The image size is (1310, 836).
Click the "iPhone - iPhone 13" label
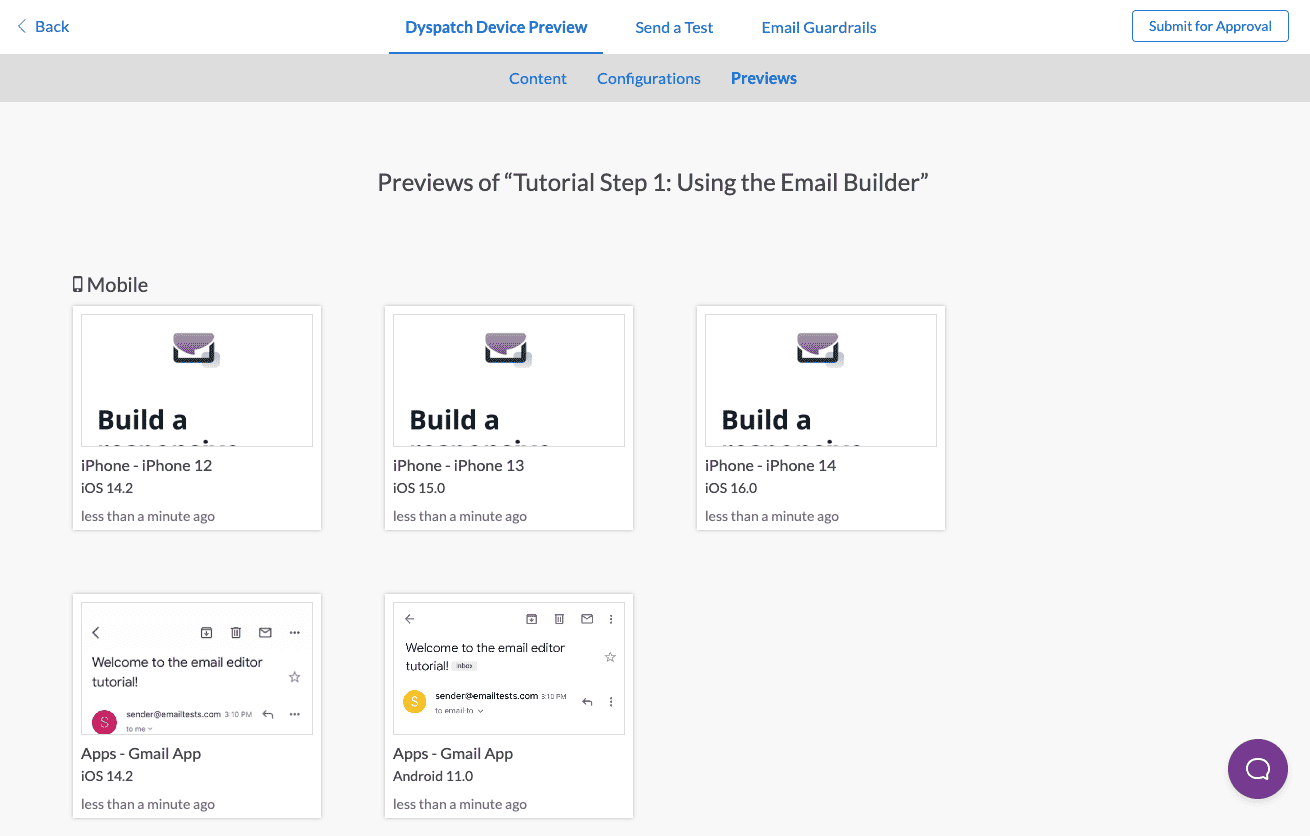click(459, 465)
